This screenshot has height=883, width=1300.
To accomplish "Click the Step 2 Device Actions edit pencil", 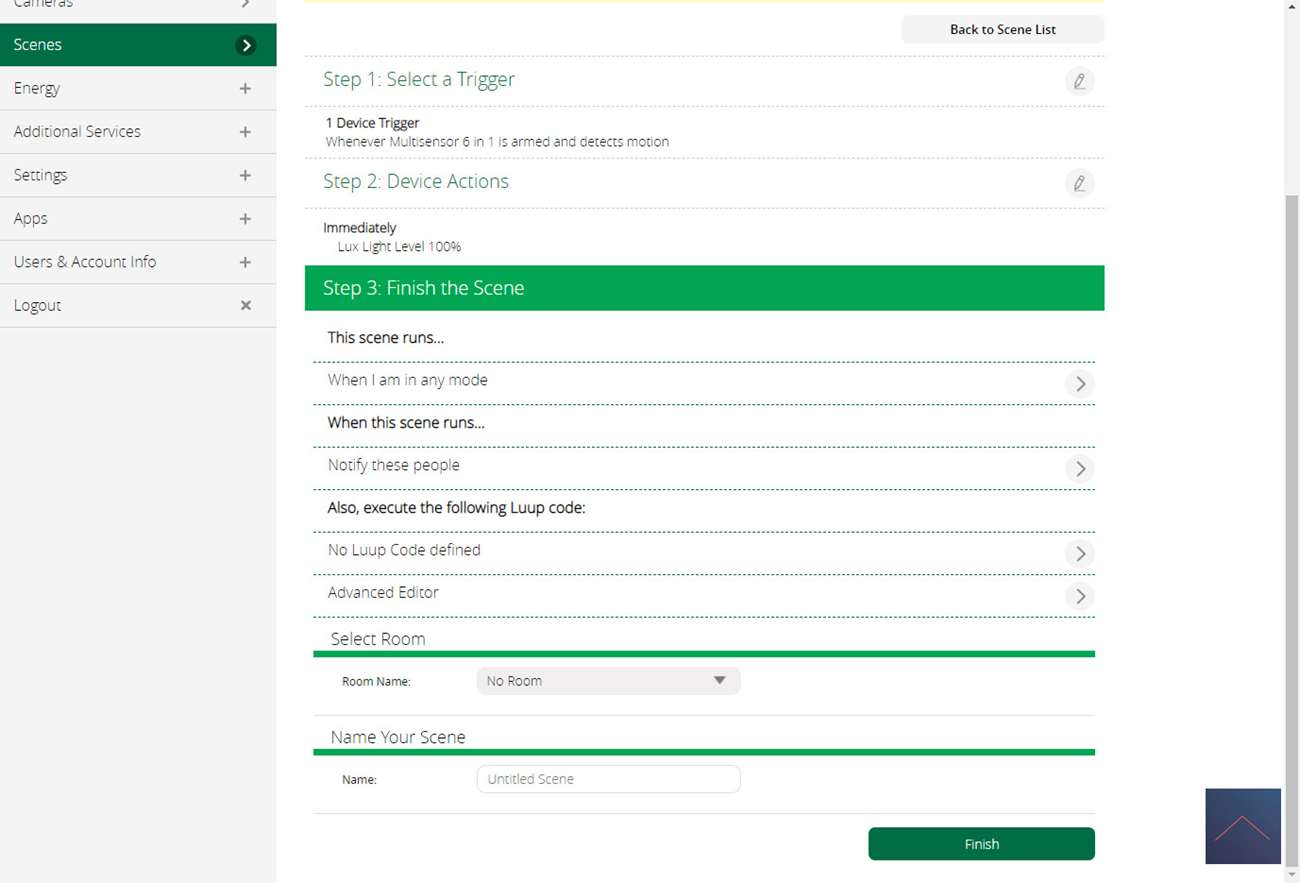I will [1079, 183].
